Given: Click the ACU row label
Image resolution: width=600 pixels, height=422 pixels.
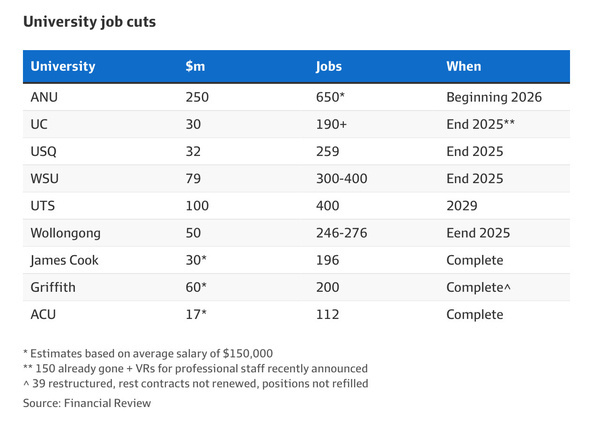Looking at the screenshot, I should [46, 314].
